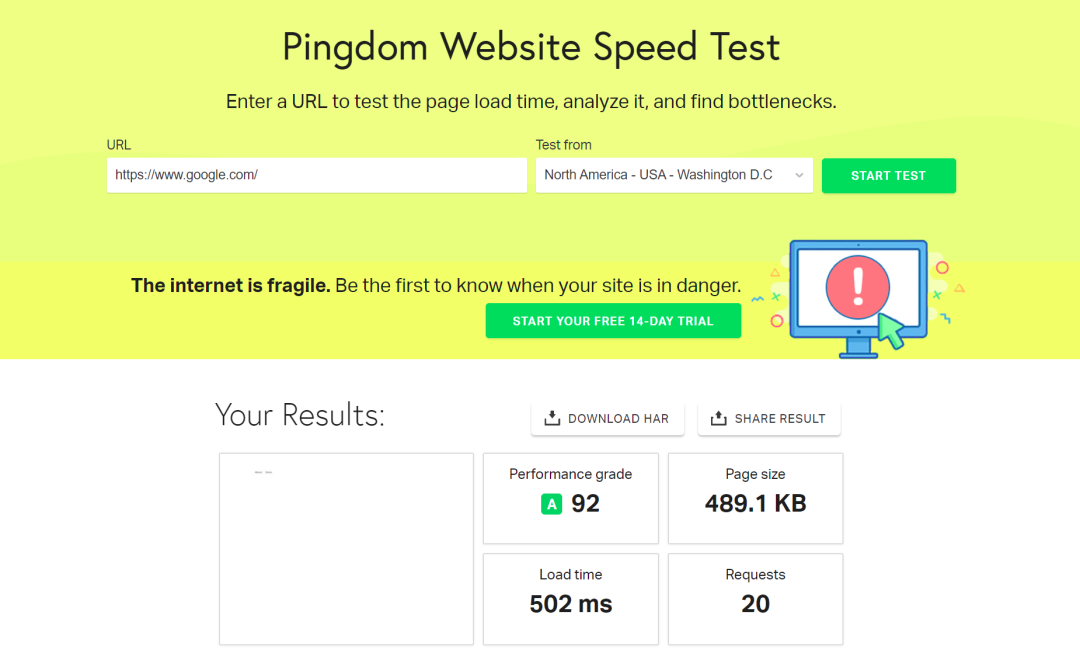Start your free 14-day trial

click(x=613, y=321)
